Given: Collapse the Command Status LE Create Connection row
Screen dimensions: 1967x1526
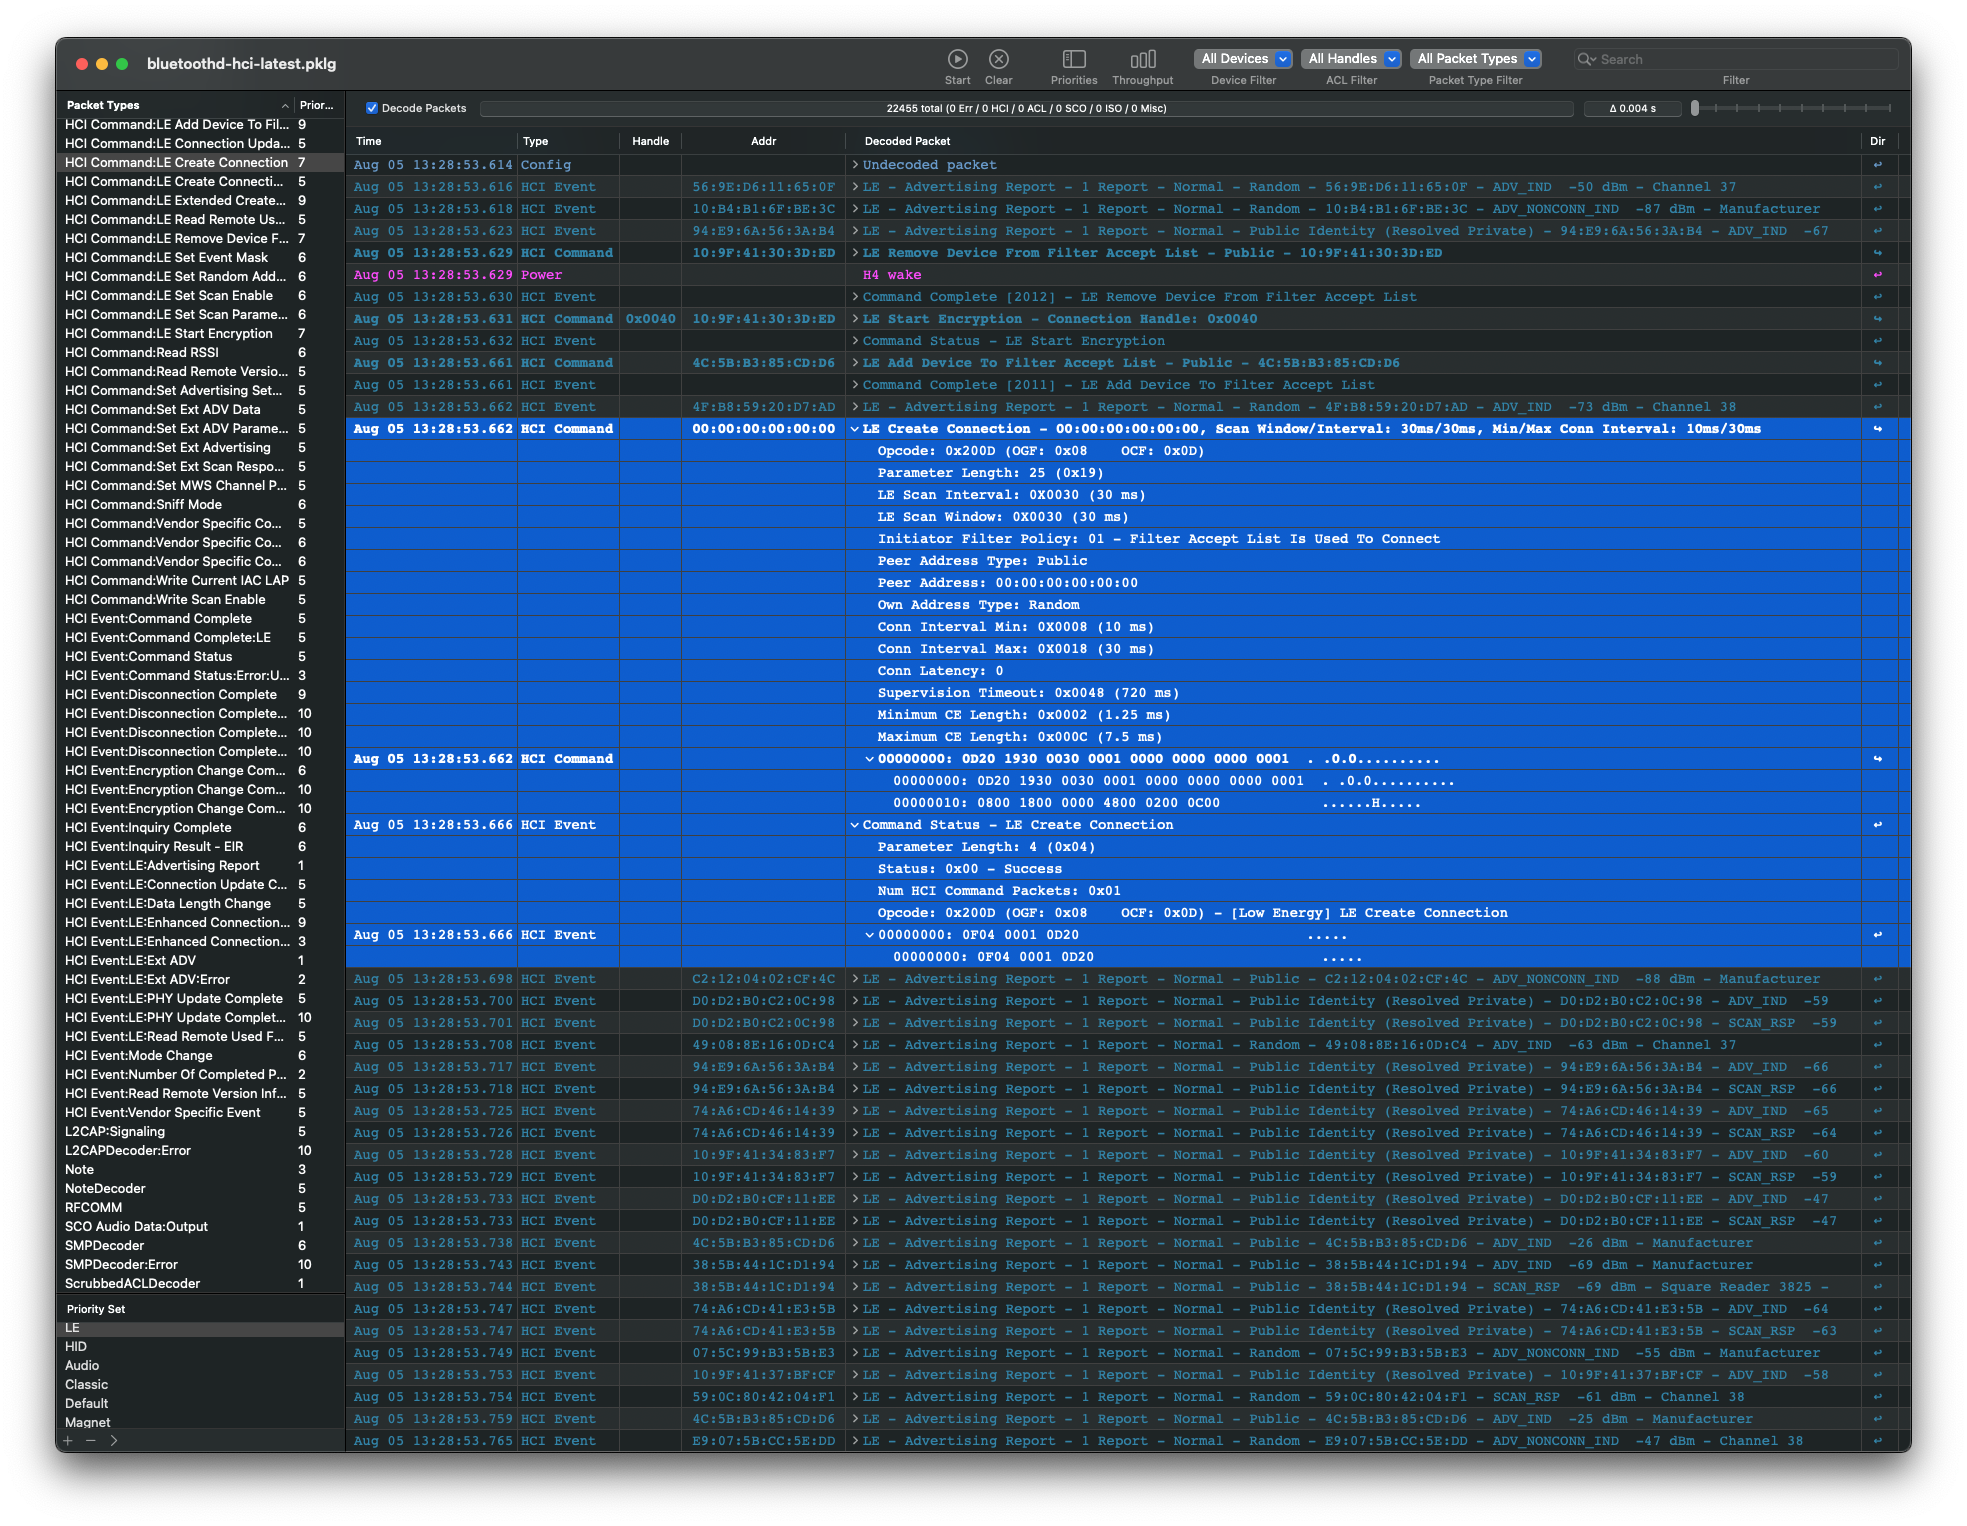Looking at the screenshot, I should pos(855,825).
